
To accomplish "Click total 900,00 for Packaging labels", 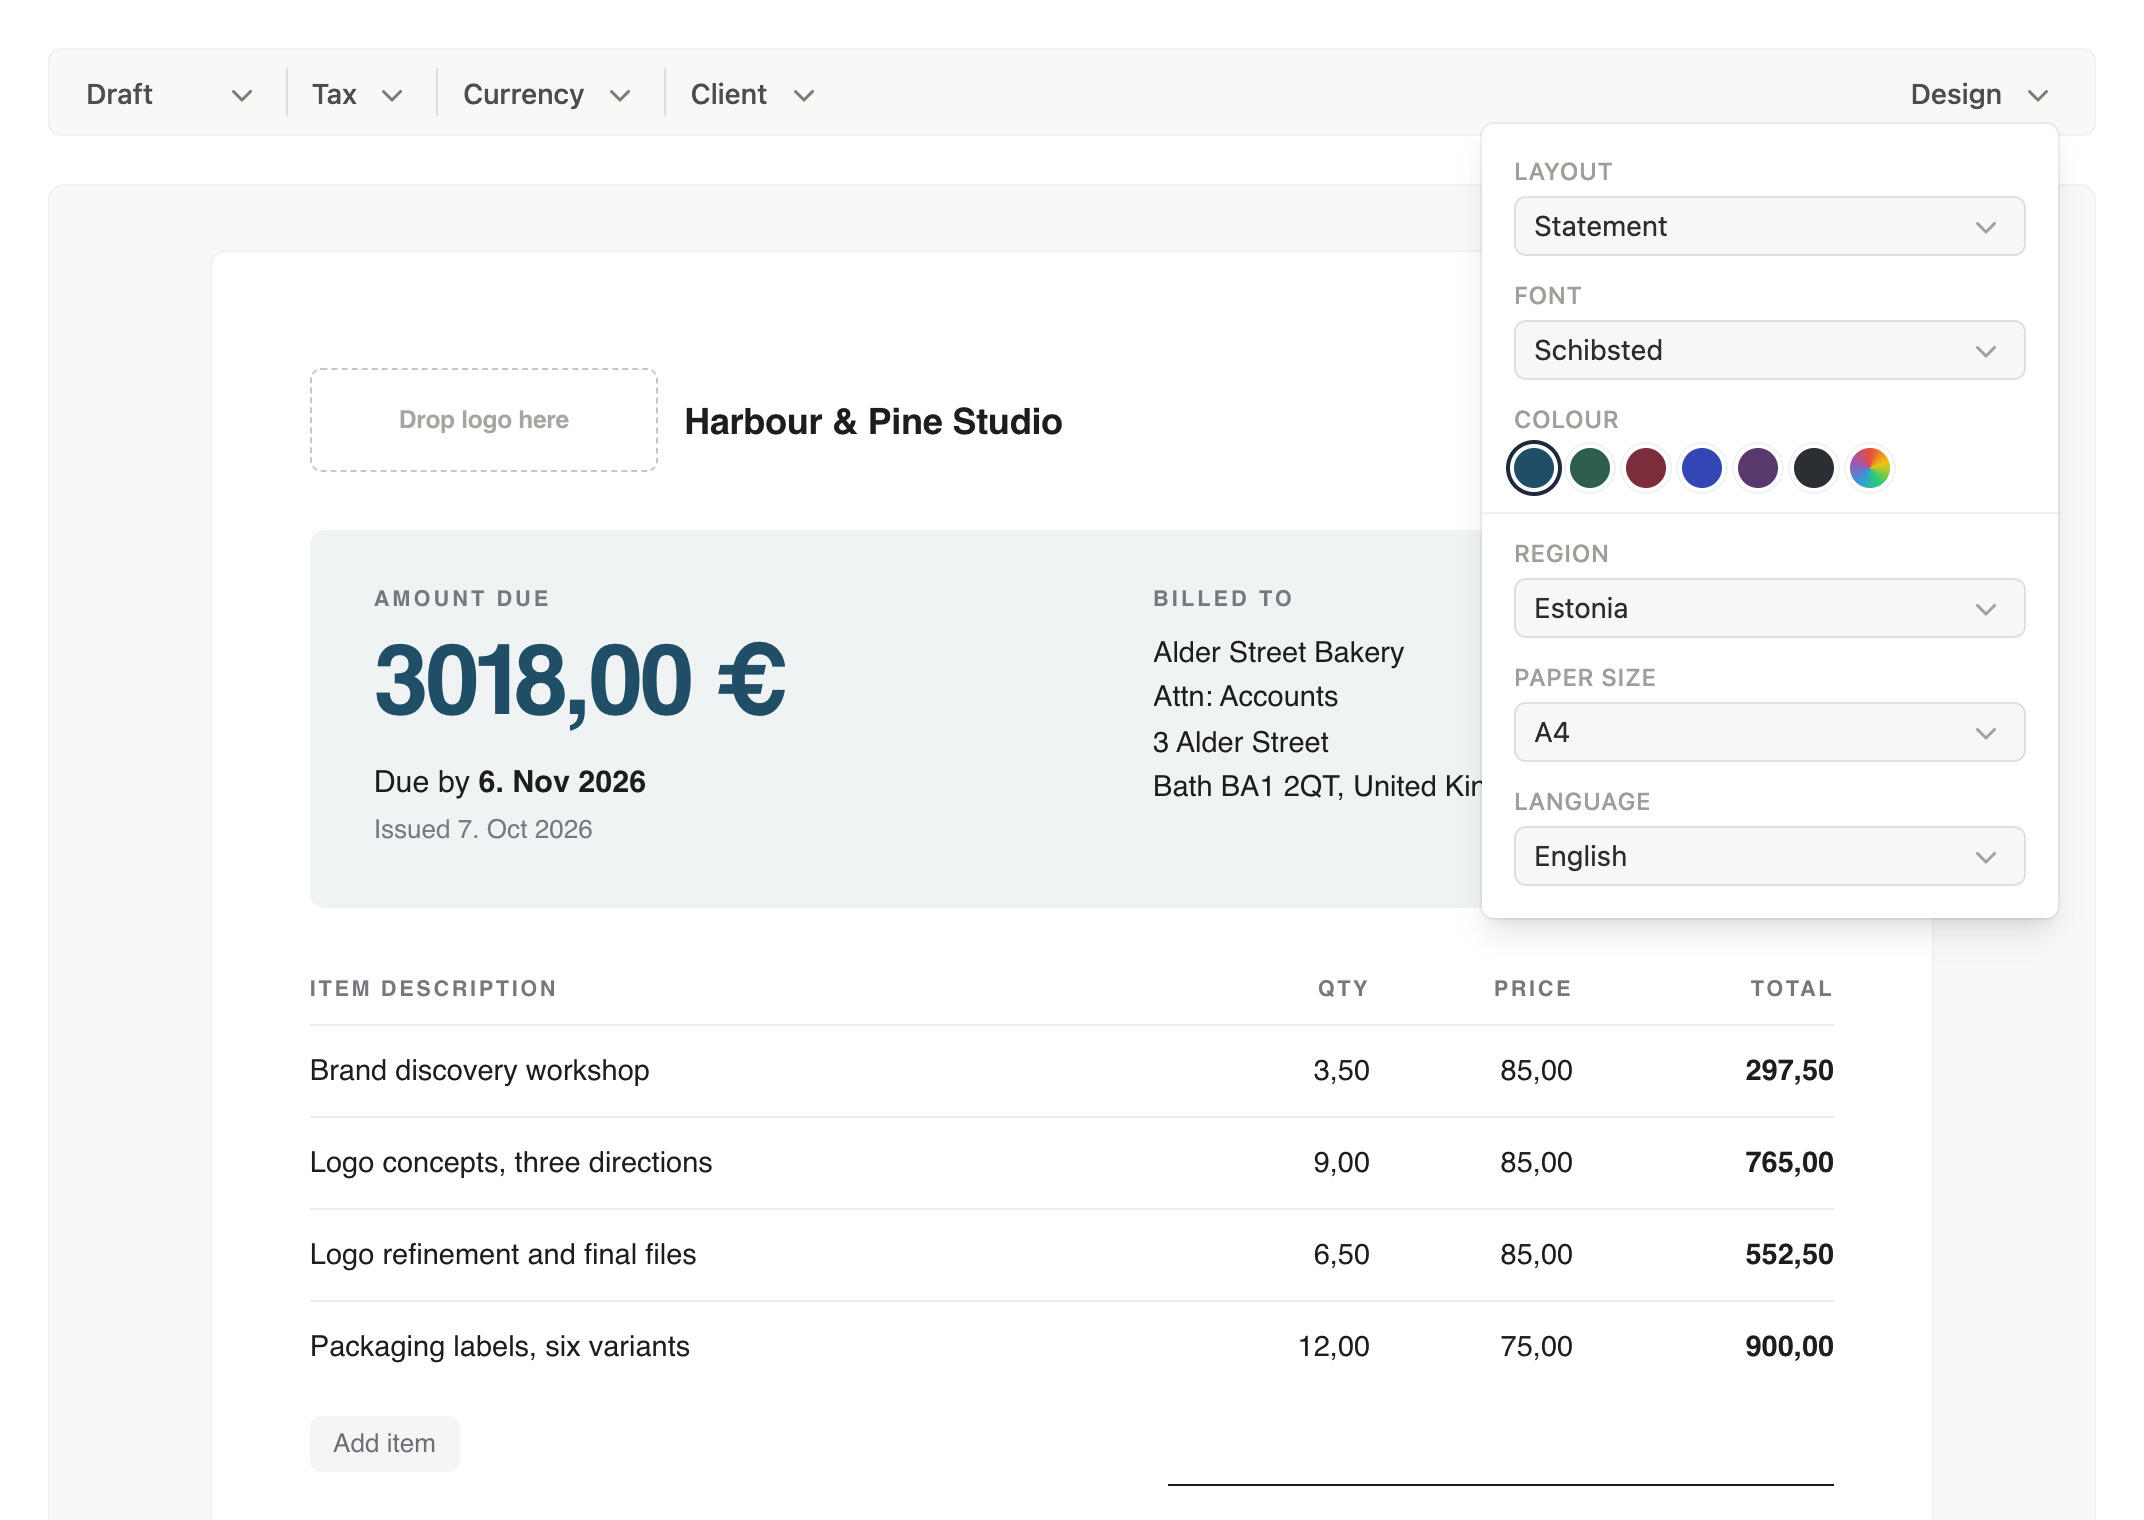I will point(1789,1346).
